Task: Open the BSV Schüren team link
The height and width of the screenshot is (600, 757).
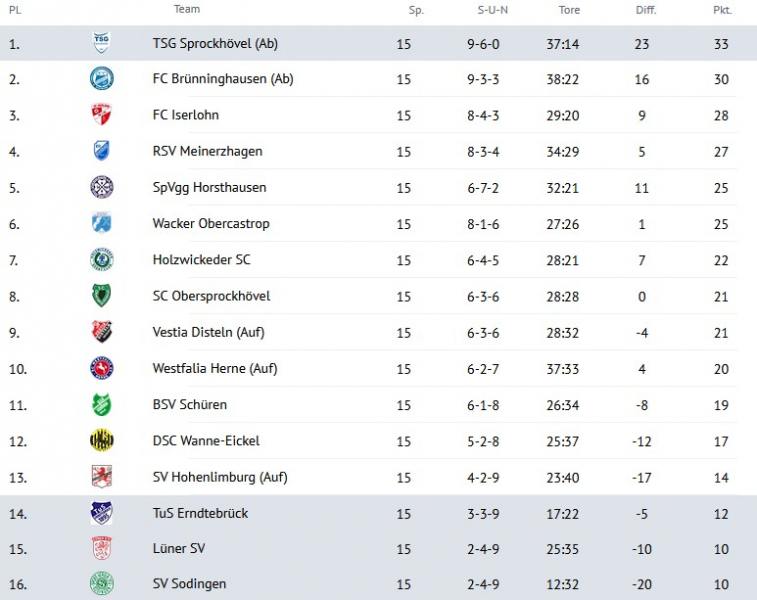Action: tap(189, 405)
